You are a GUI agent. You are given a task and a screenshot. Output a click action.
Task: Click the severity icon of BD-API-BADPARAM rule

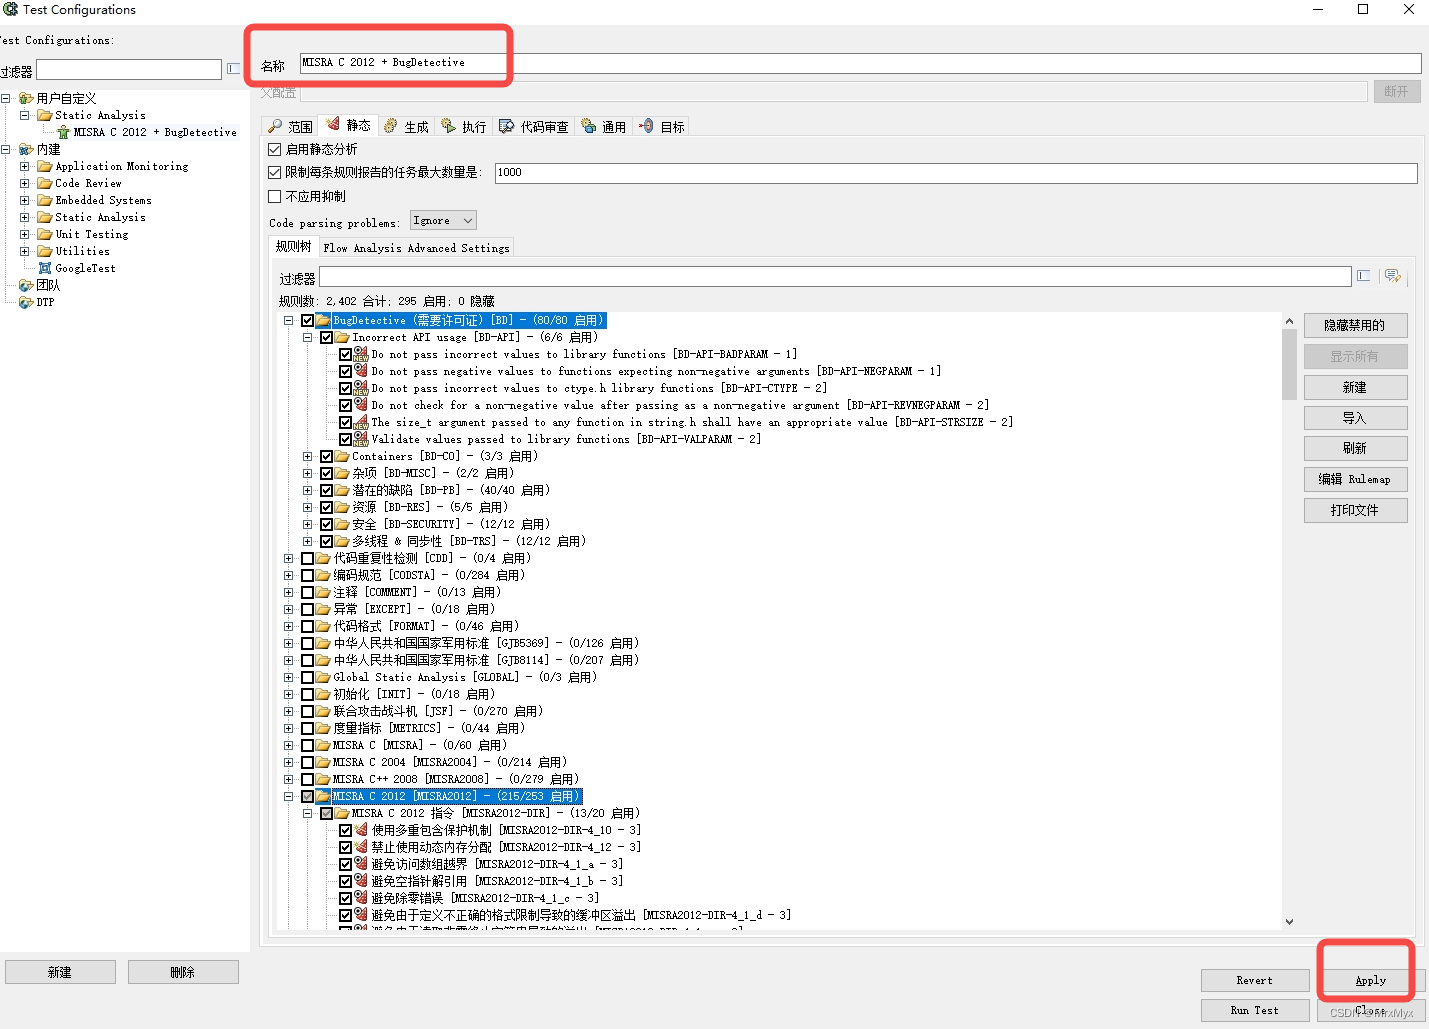(x=361, y=354)
